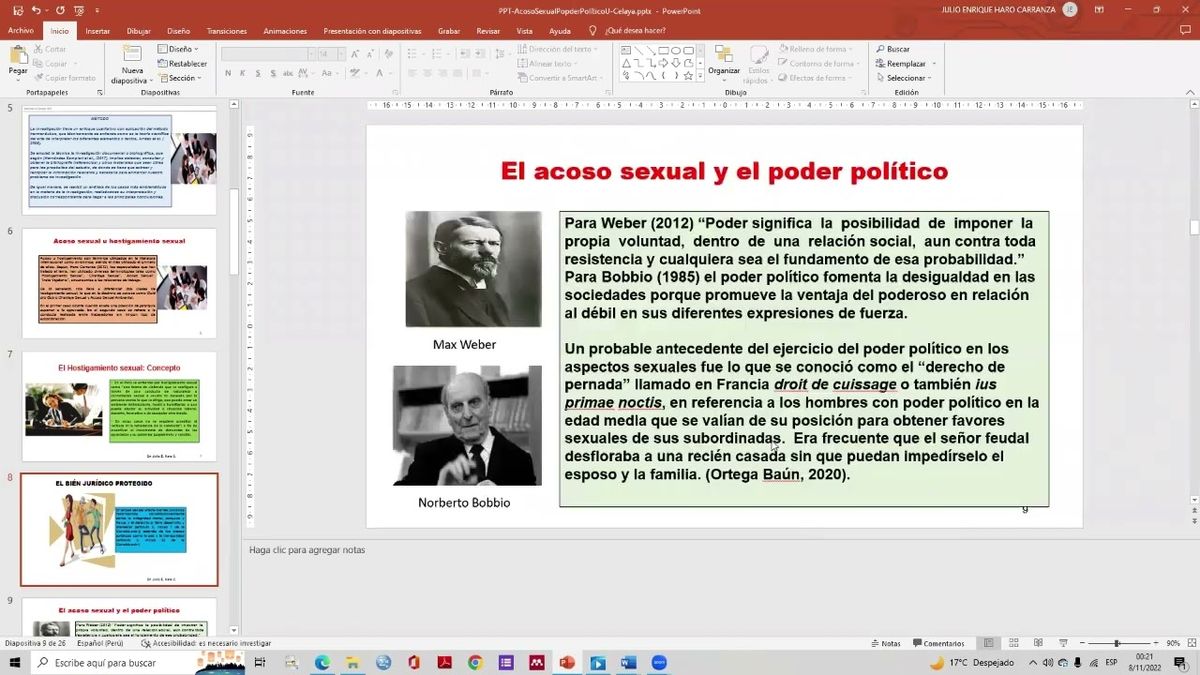Toggle bold (N) formatting
Image resolution: width=1200 pixels, height=675 pixels.
pos(228,73)
